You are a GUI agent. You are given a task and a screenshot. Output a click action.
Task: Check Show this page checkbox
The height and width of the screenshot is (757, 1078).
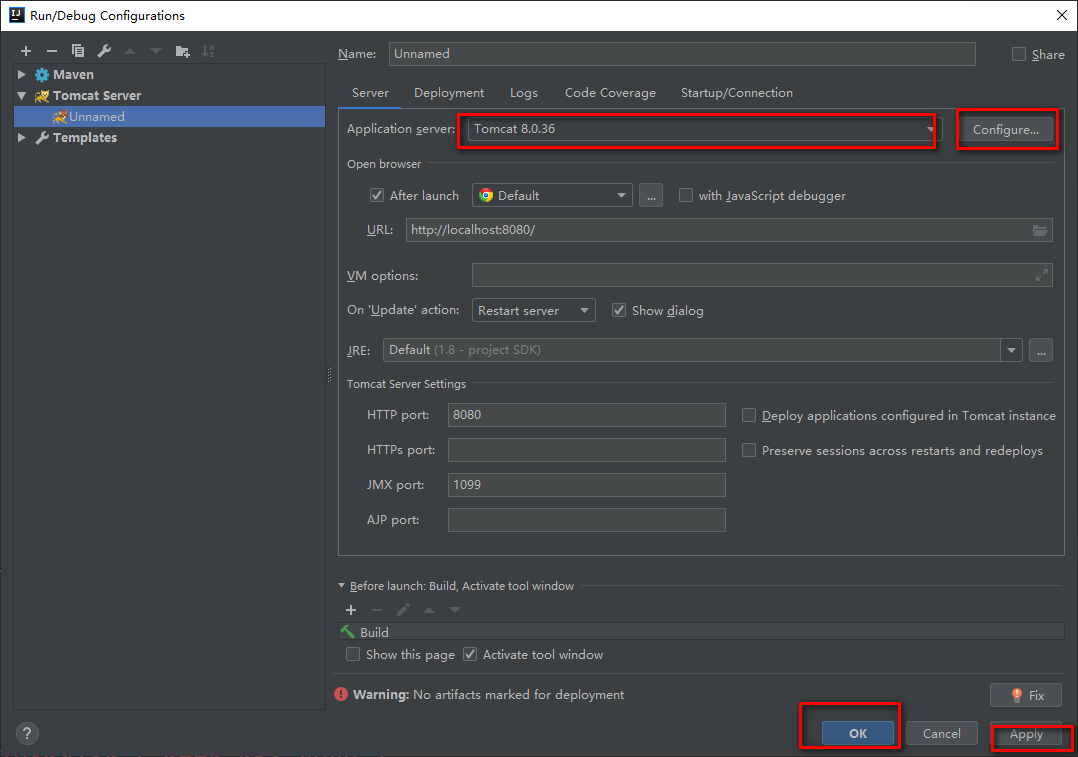(x=353, y=655)
